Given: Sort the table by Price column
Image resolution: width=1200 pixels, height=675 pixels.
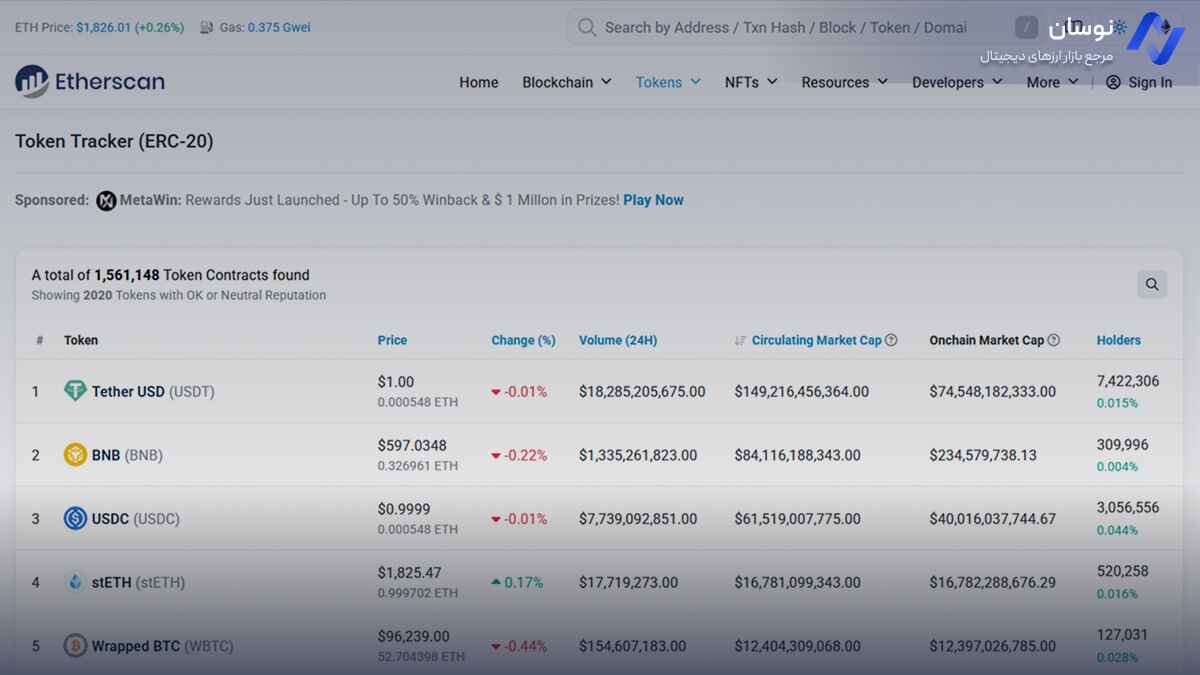Looking at the screenshot, I should (392, 340).
